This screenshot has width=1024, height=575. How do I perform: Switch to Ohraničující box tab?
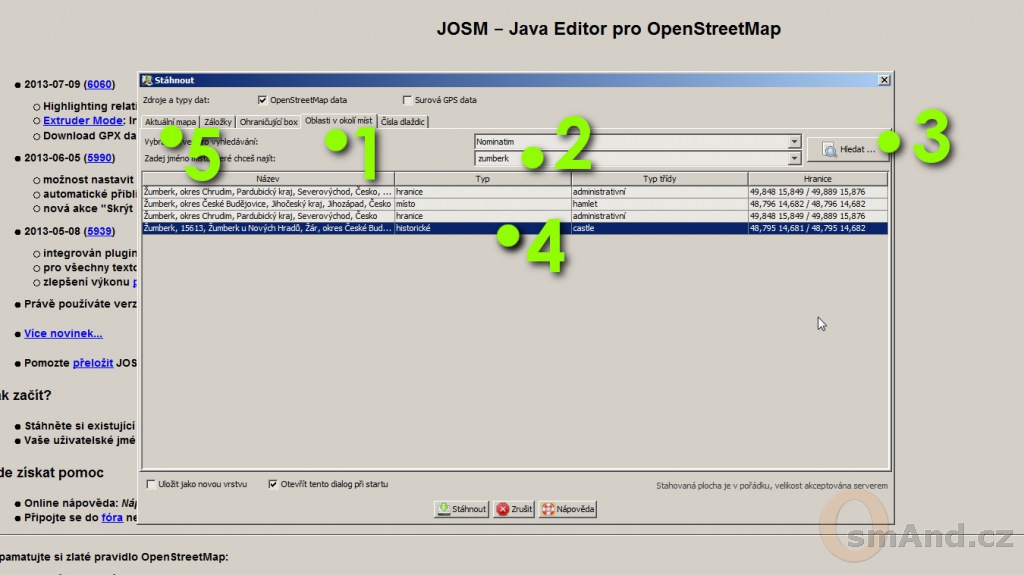[268, 122]
